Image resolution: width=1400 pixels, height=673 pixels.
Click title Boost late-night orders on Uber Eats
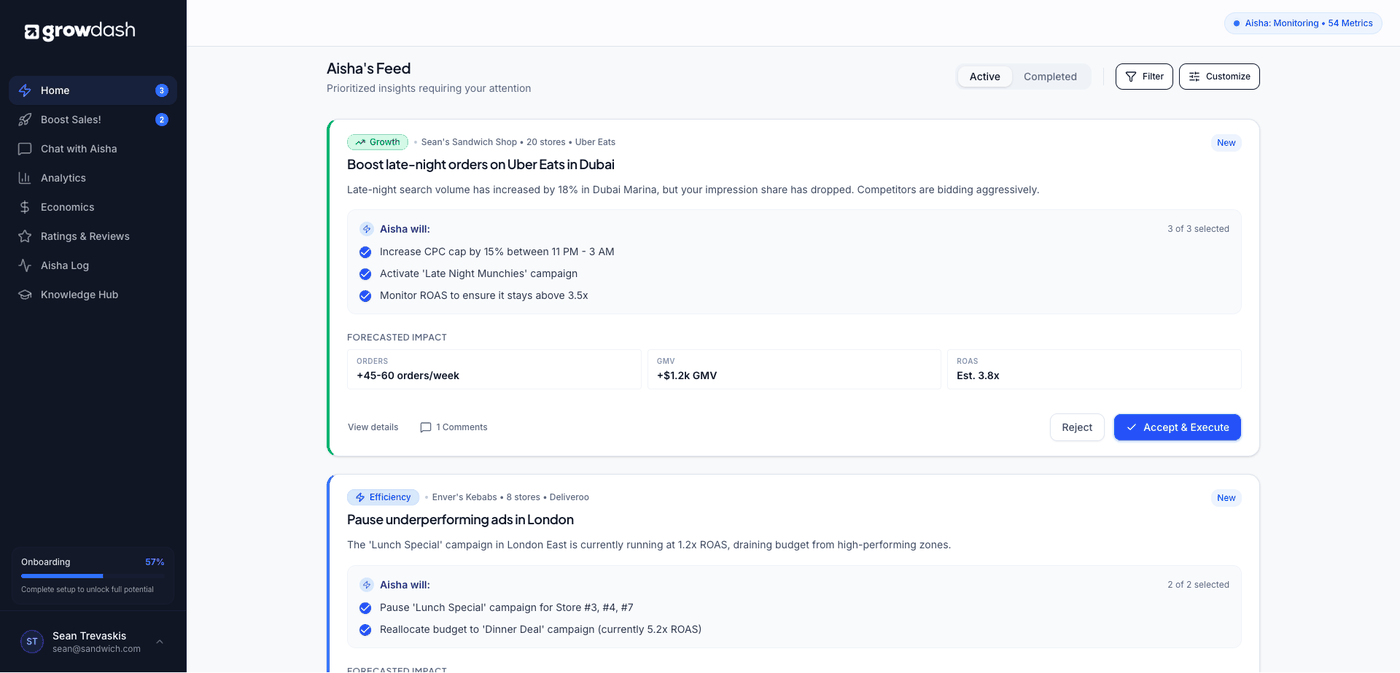[x=481, y=164]
